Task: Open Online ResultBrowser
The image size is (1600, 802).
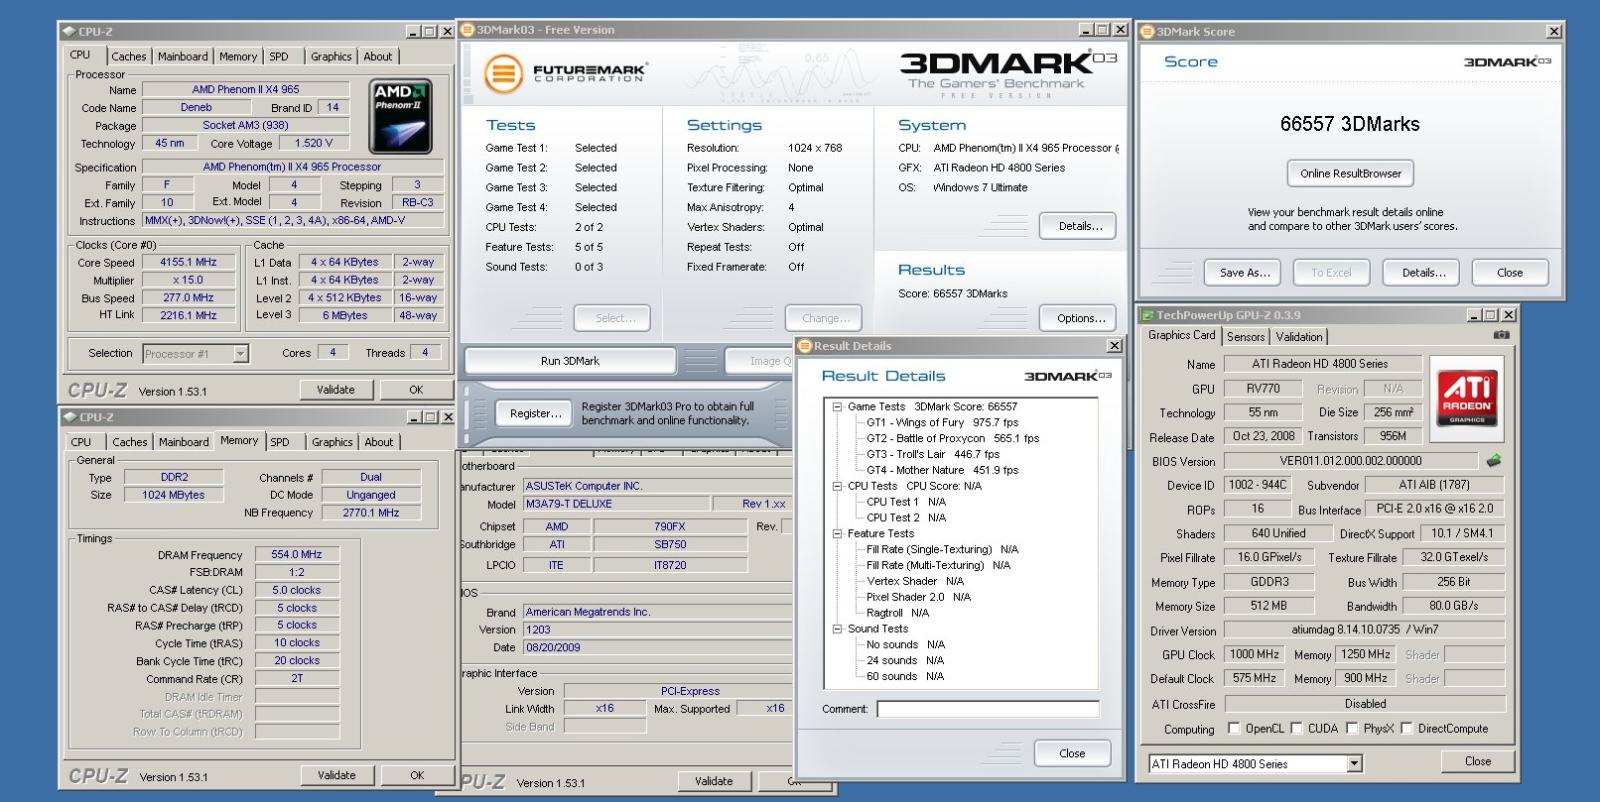Action: click(1350, 173)
